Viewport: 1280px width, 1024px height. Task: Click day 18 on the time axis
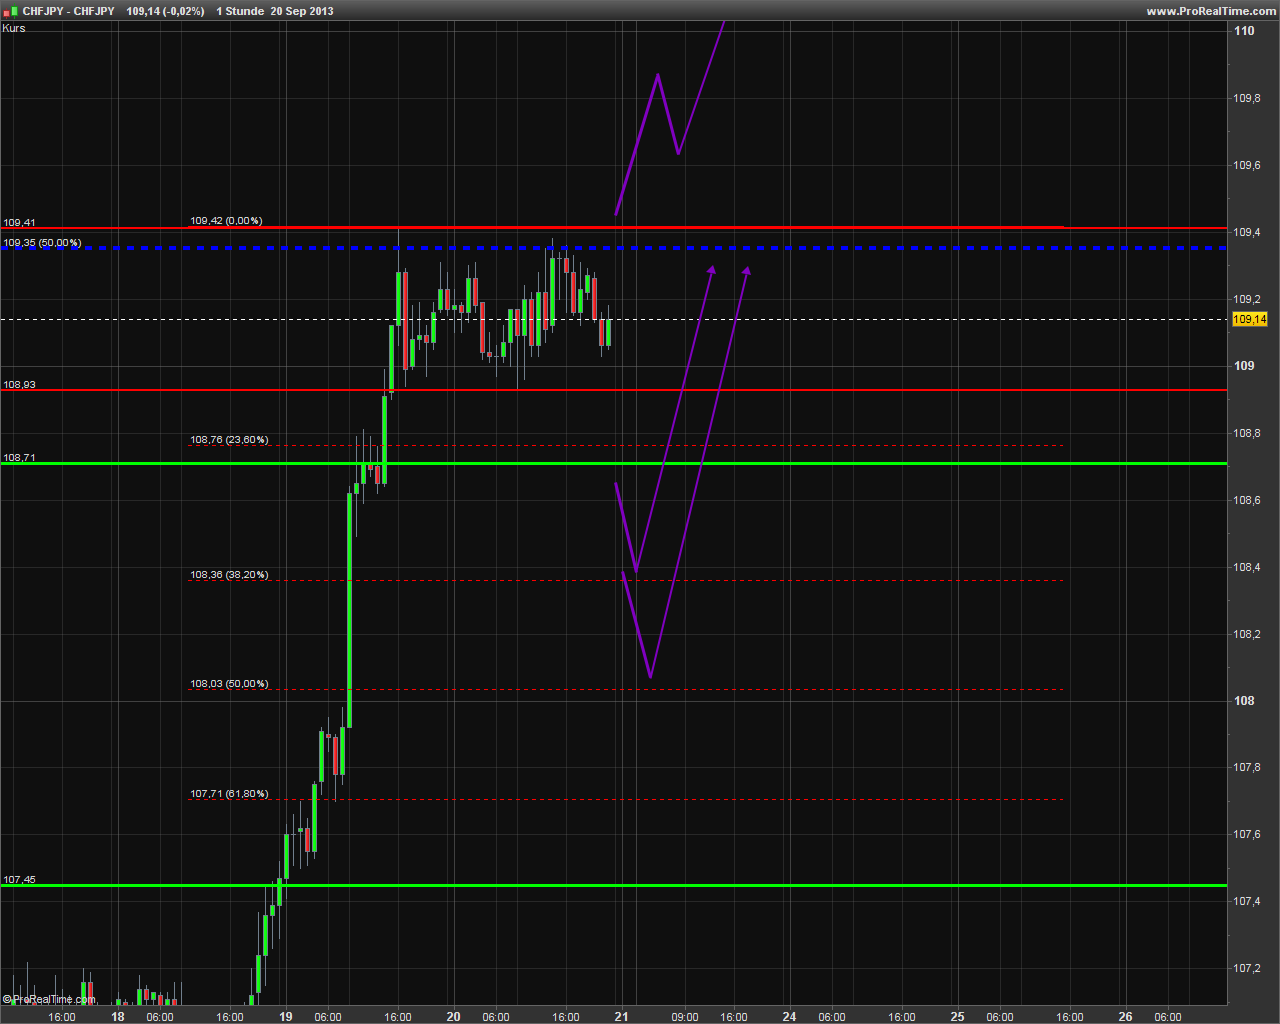(118, 1017)
